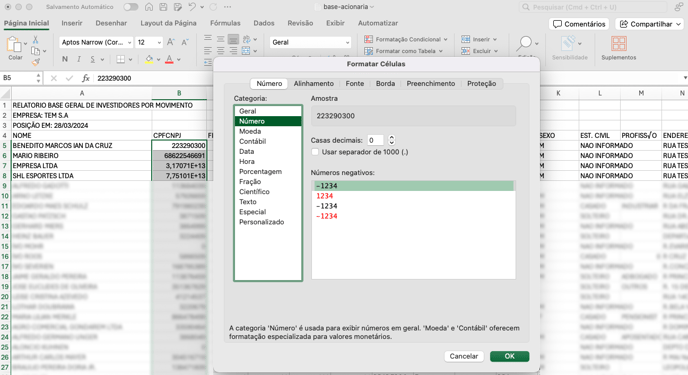Image resolution: width=688 pixels, height=375 pixels.
Task: Toggle the Salvamento Automático switch
Action: 130,7
